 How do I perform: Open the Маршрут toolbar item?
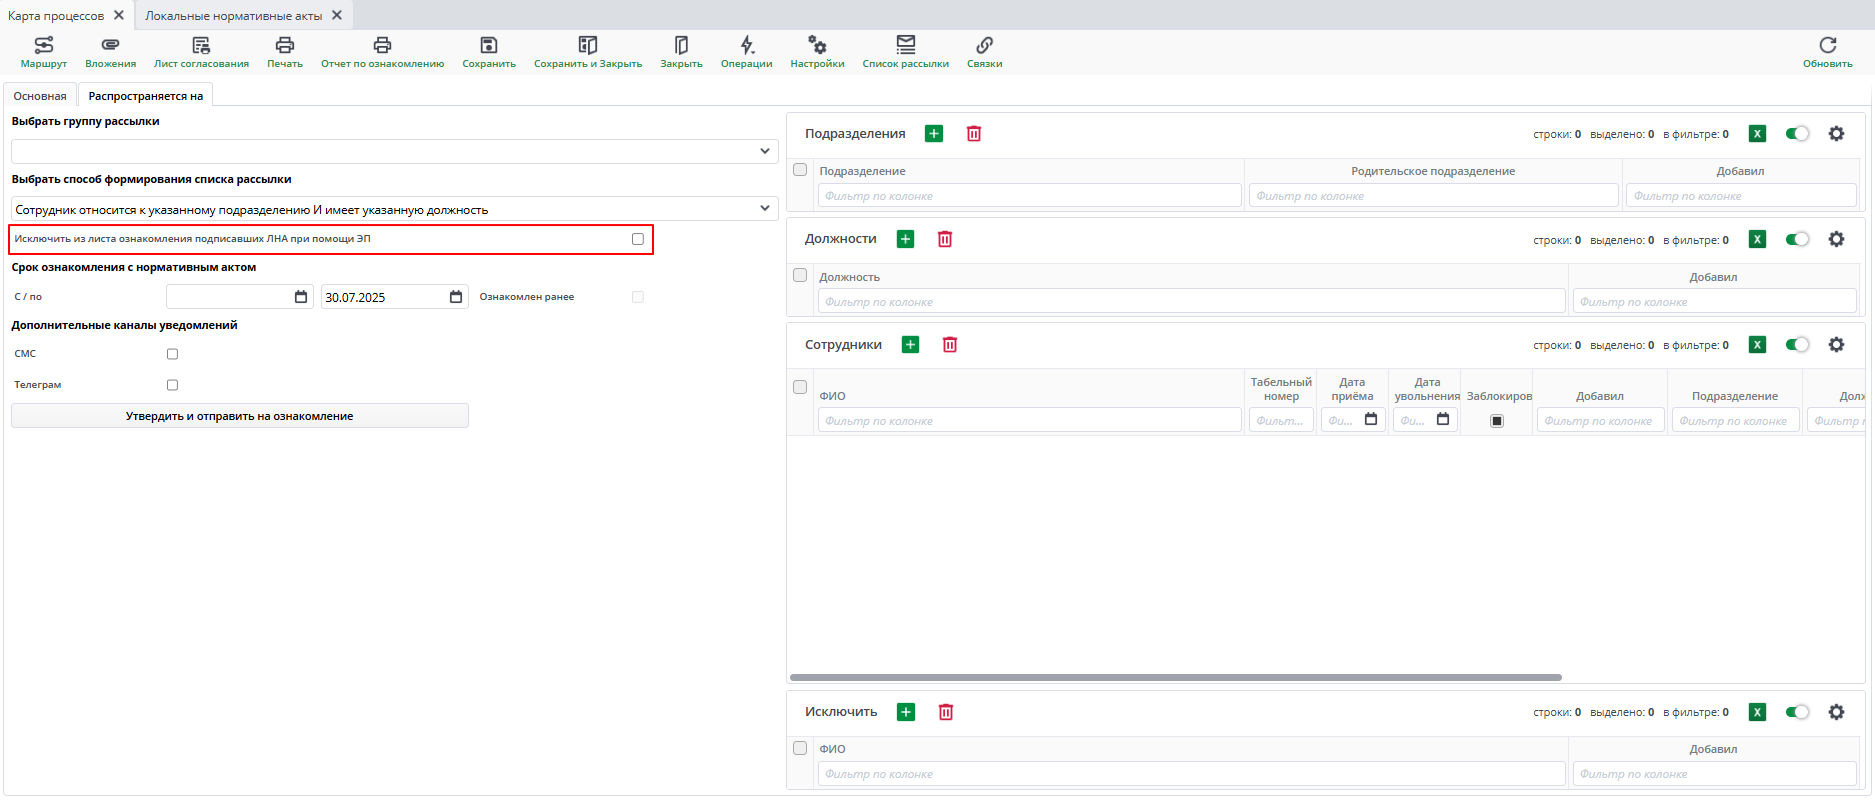pyautogui.click(x=44, y=52)
